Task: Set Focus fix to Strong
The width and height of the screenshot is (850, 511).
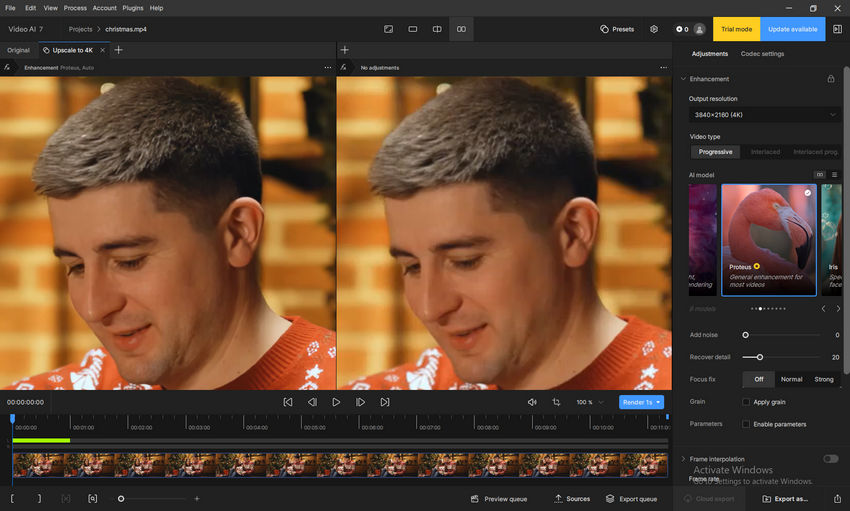Action: (x=824, y=379)
